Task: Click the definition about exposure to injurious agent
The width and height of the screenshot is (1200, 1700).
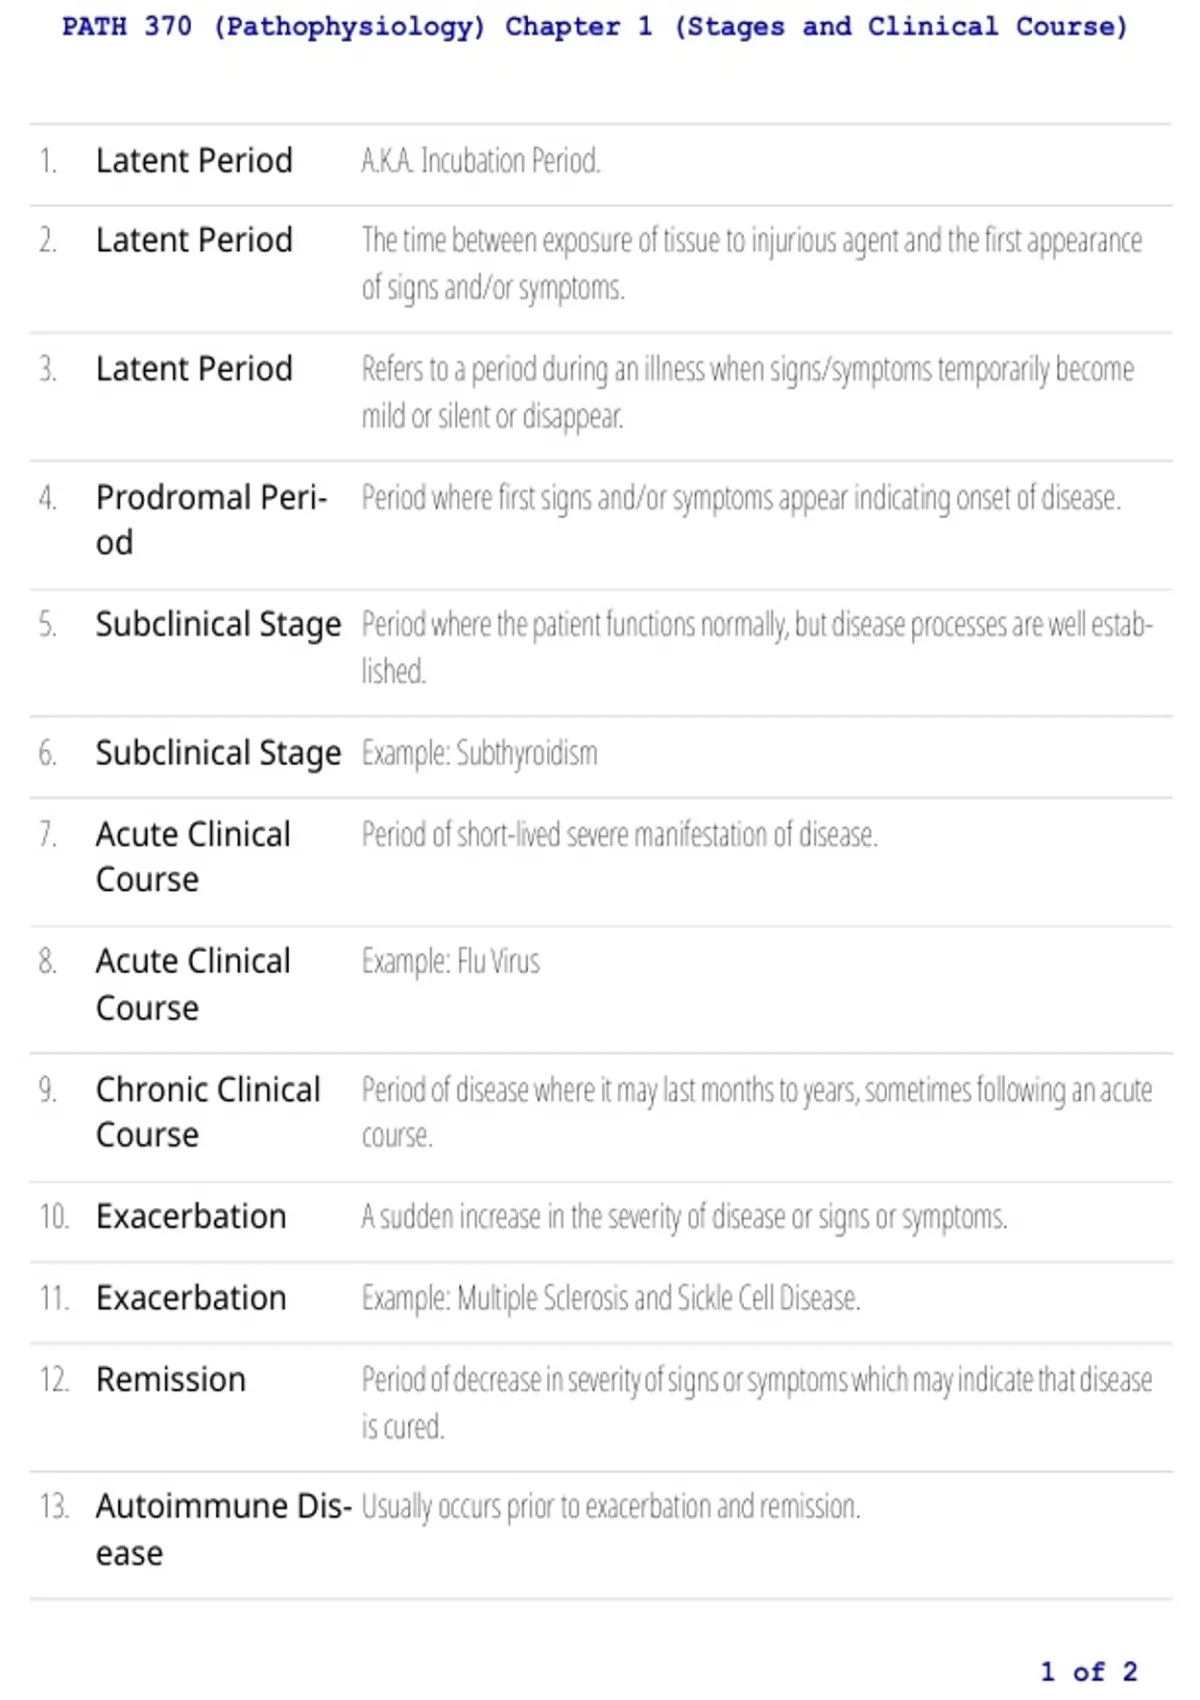Action: tap(752, 264)
